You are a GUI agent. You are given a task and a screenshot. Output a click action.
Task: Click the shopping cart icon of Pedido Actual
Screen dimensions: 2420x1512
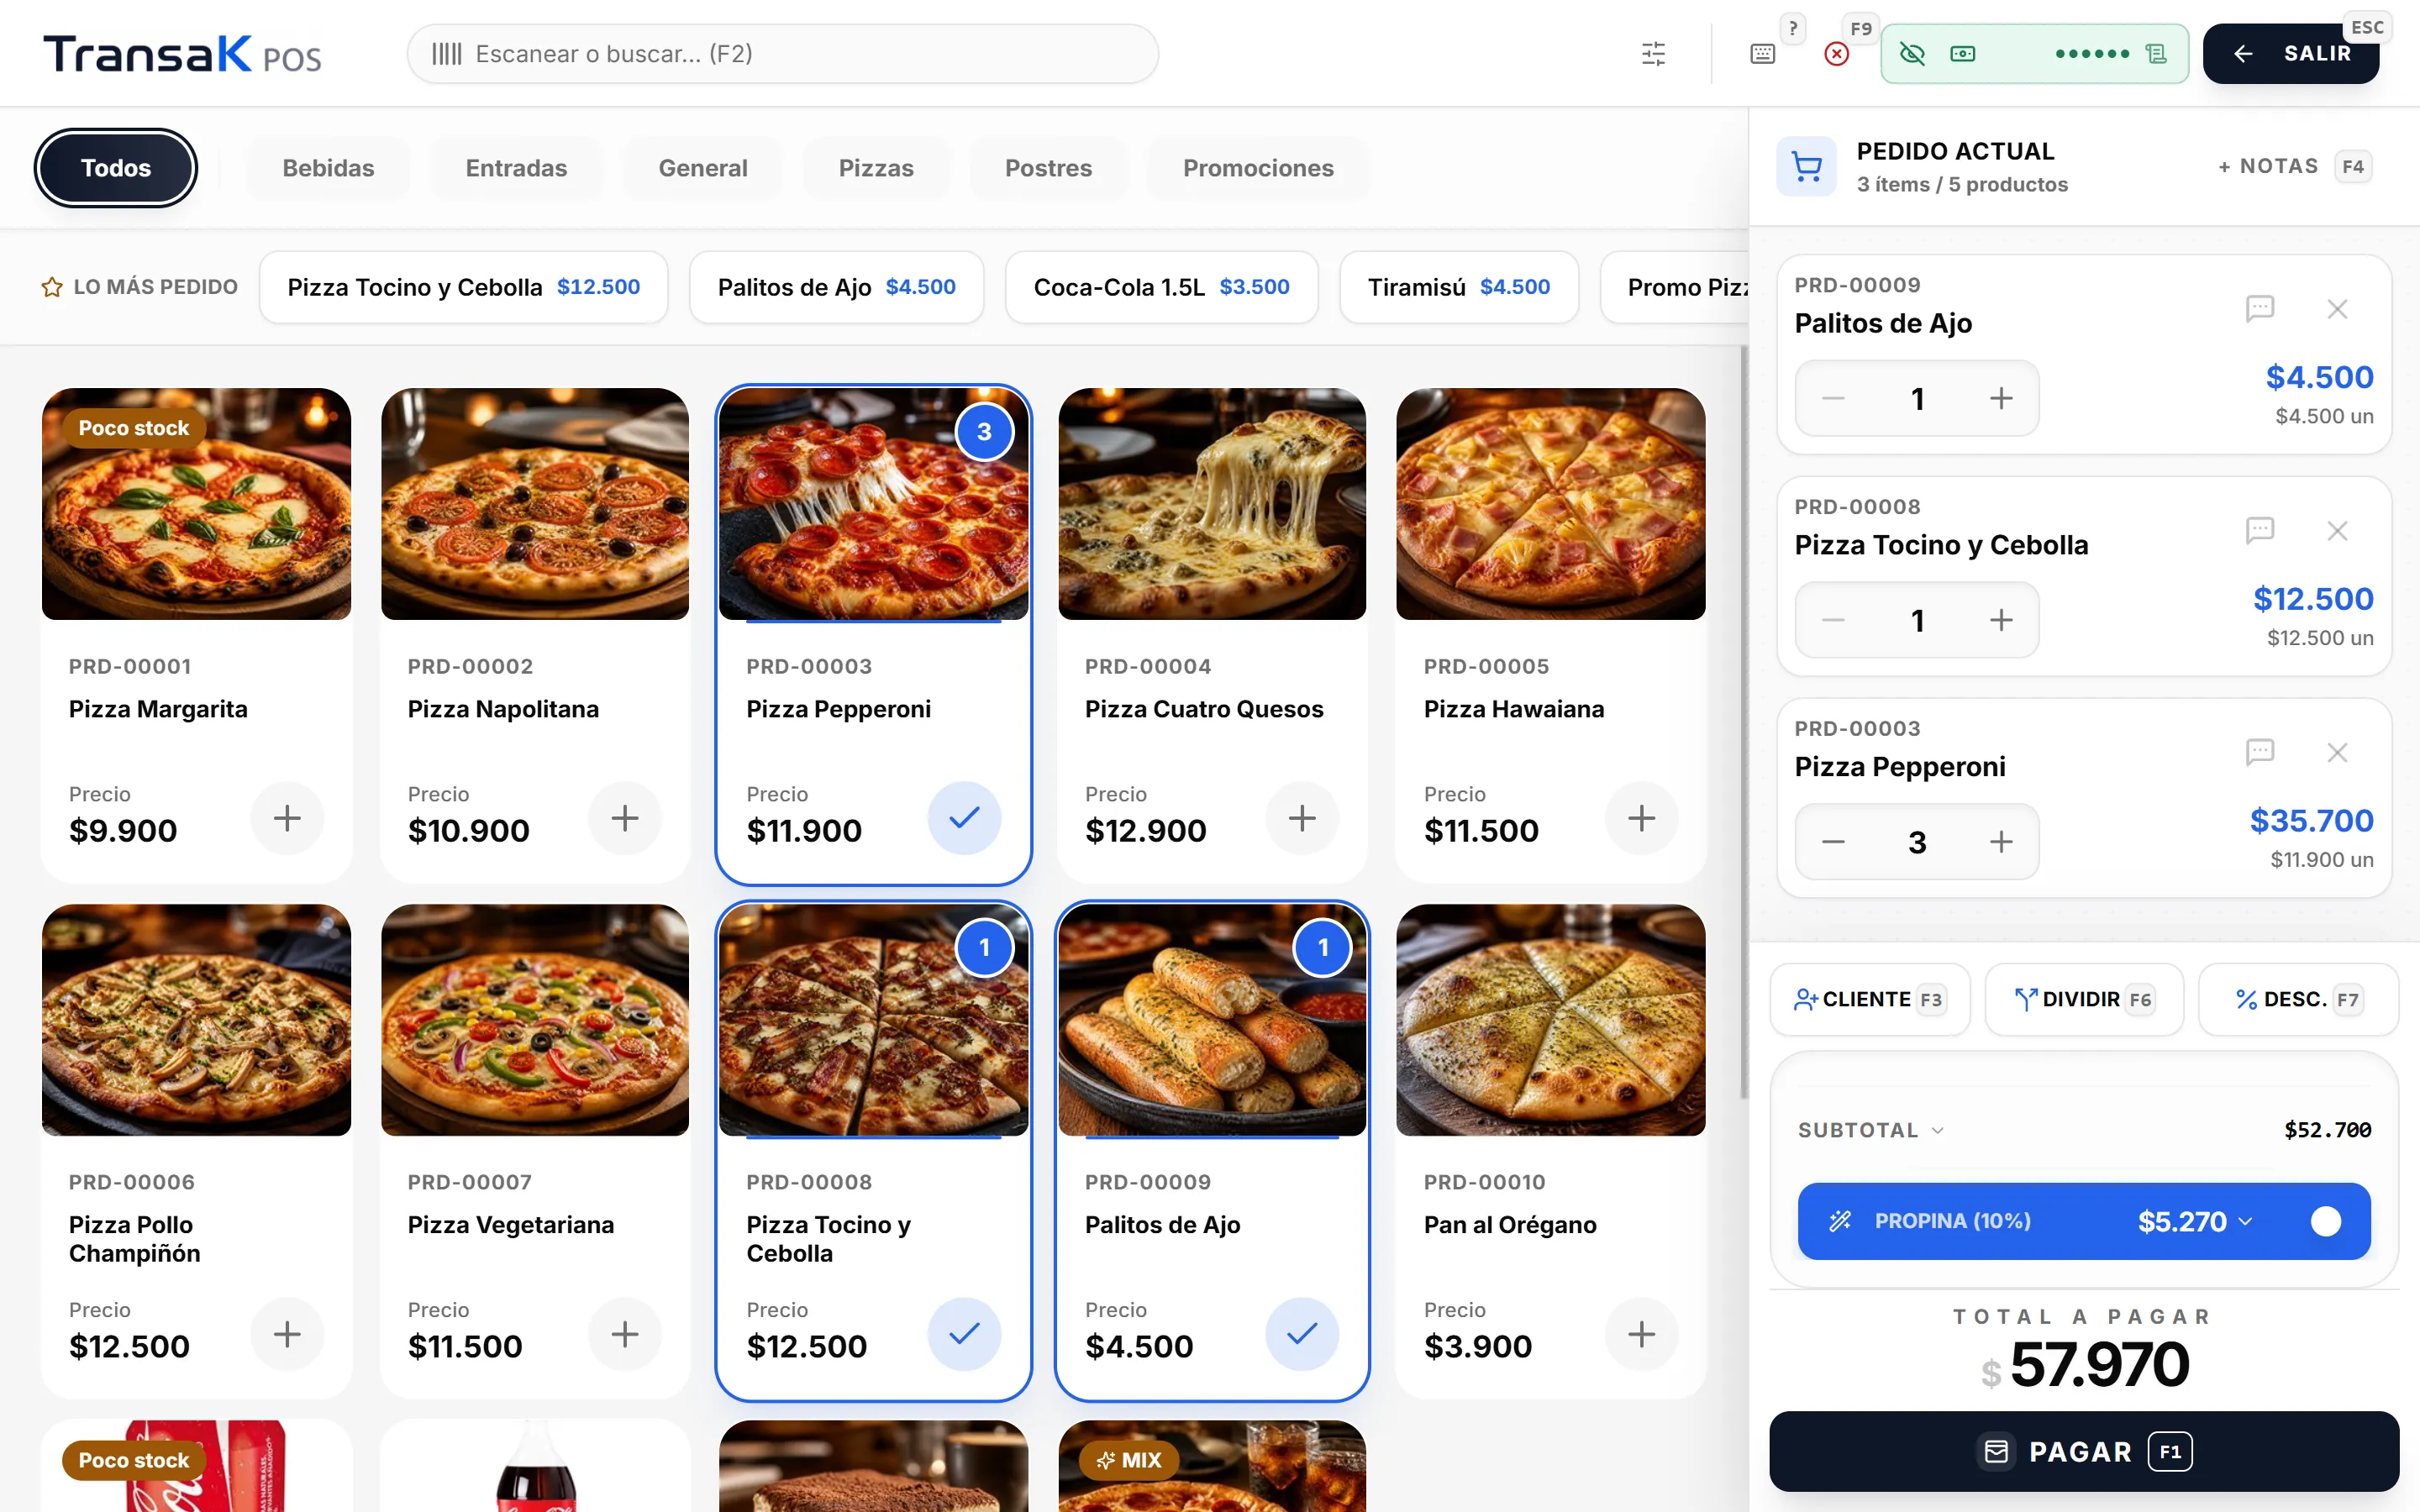pyautogui.click(x=1806, y=167)
